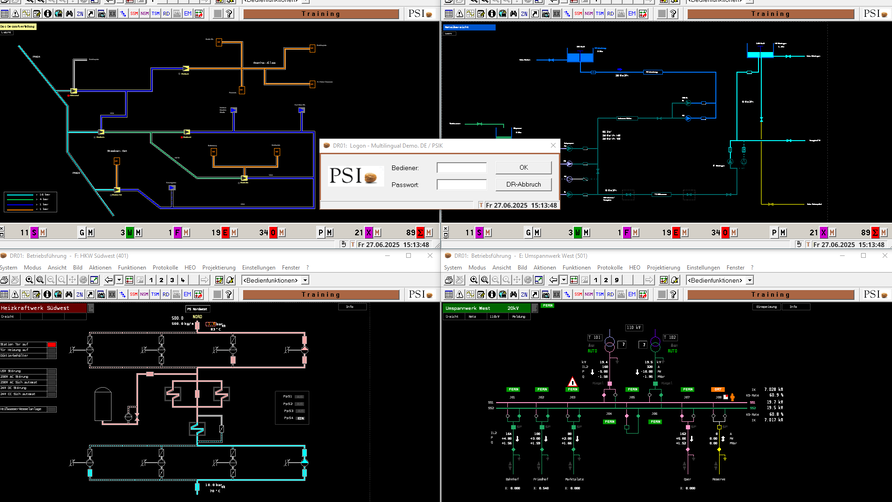
Task: Click the DR-Abbruch button
Action: click(524, 184)
